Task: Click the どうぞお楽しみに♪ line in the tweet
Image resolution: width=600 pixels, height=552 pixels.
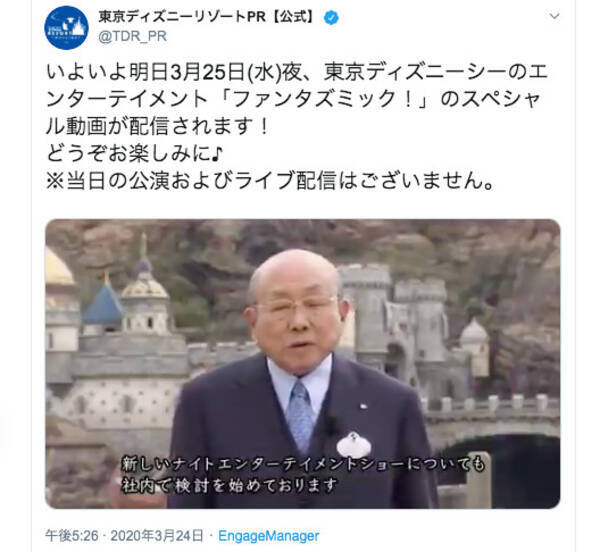Action: coord(134,153)
